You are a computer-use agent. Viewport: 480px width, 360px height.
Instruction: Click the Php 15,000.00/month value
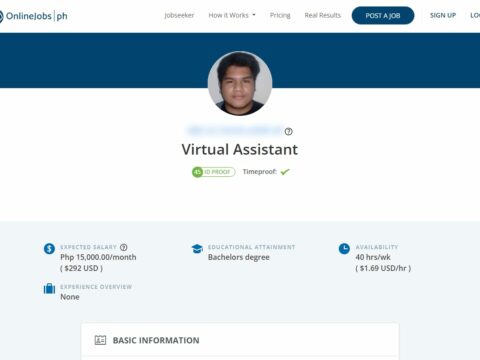[98, 257]
